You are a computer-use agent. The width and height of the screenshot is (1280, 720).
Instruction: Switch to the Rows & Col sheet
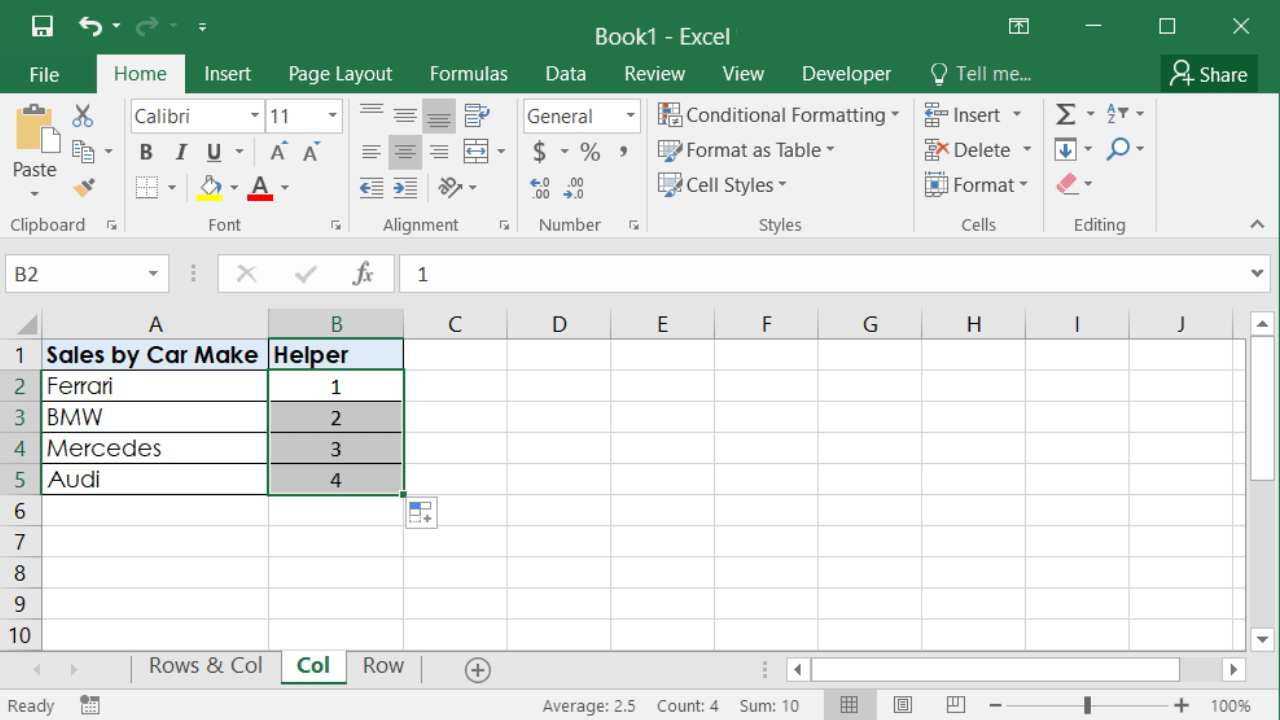point(205,666)
